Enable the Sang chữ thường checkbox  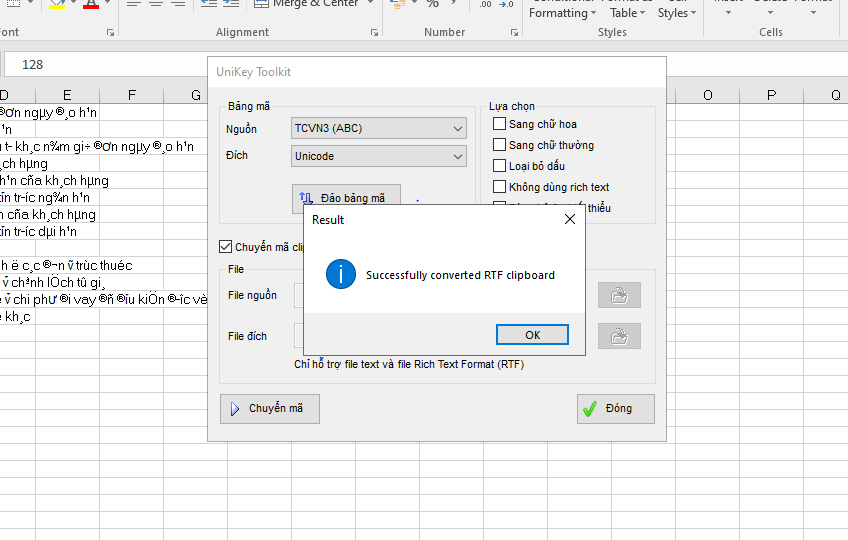click(500, 145)
